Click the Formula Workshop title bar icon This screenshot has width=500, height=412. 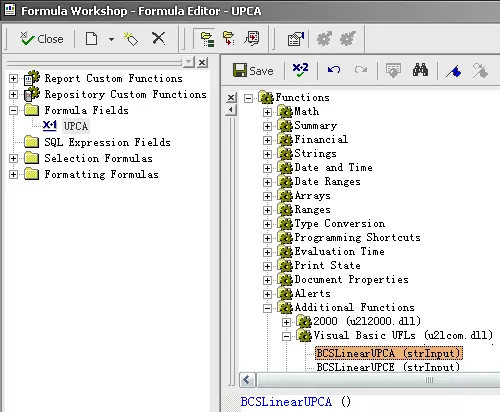(10, 10)
